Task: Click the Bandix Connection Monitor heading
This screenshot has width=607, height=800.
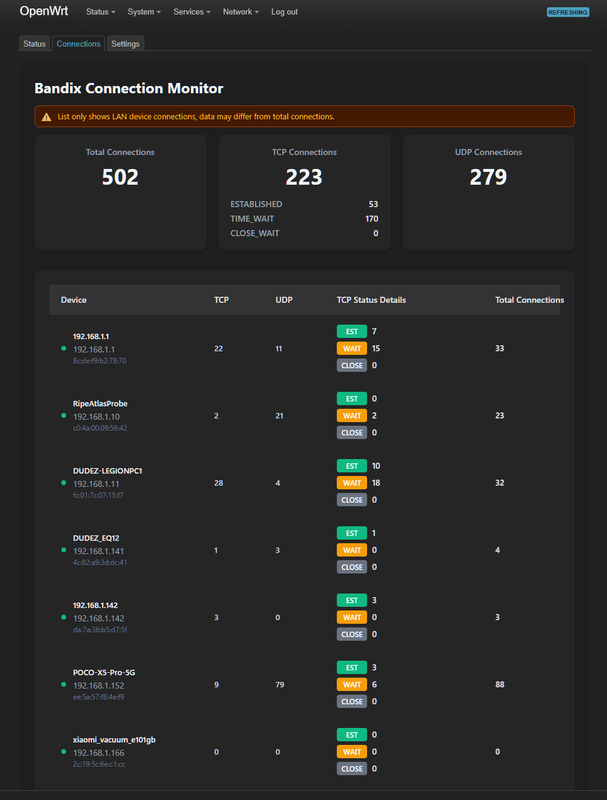Action: coord(129,88)
